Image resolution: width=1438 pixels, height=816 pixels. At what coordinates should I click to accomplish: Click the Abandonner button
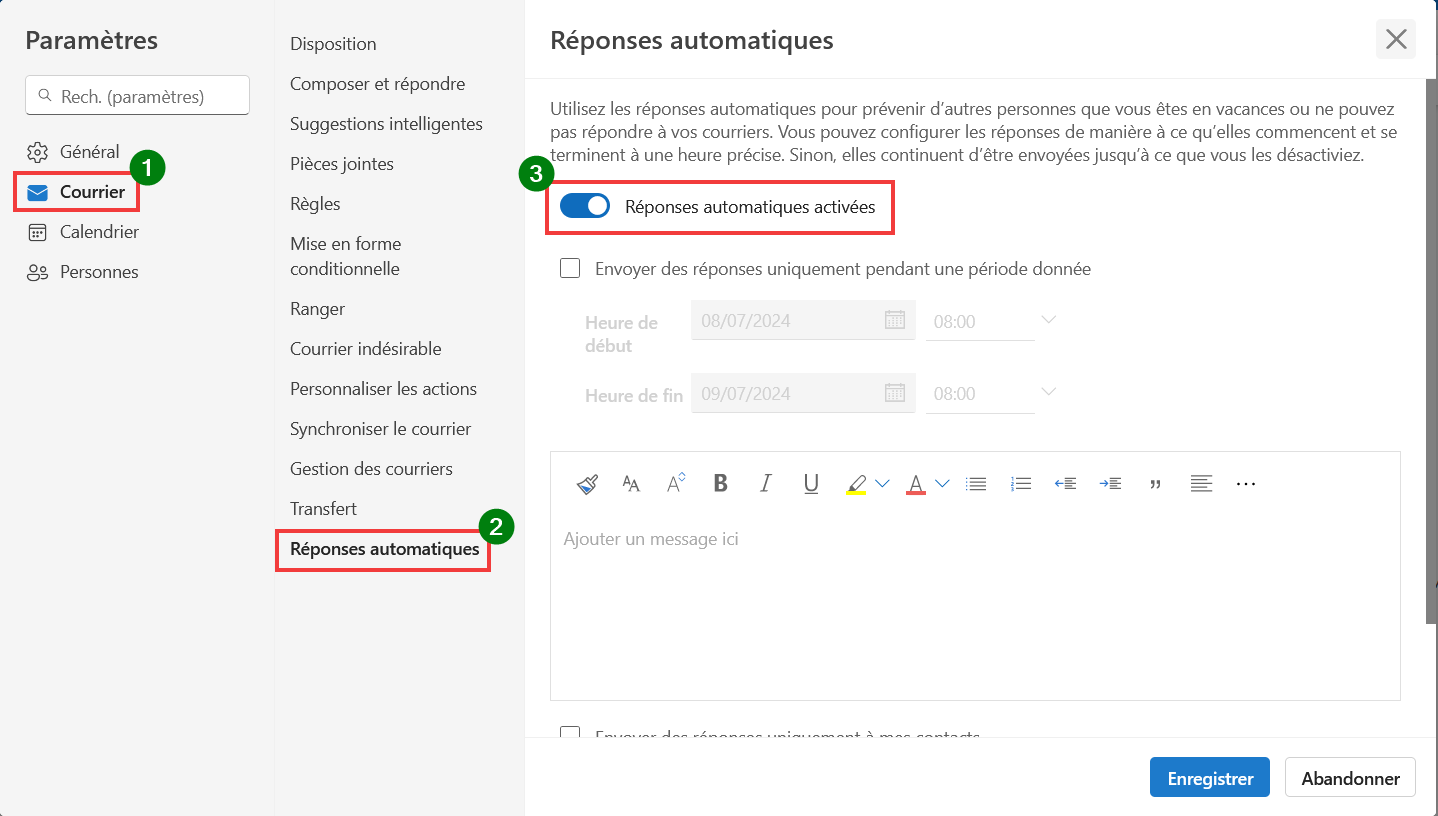pos(1350,778)
